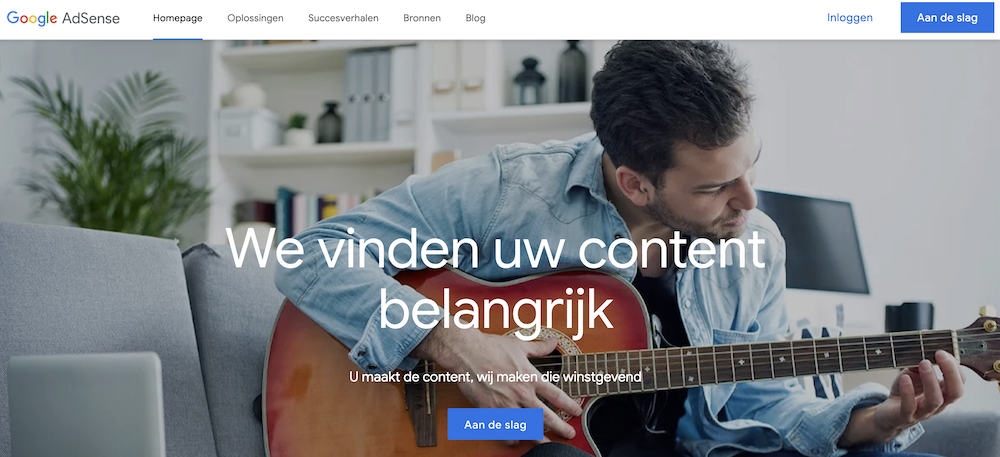The image size is (1000, 457).
Task: Click Aan de slag in the header
Action: pyautogui.click(x=947, y=18)
